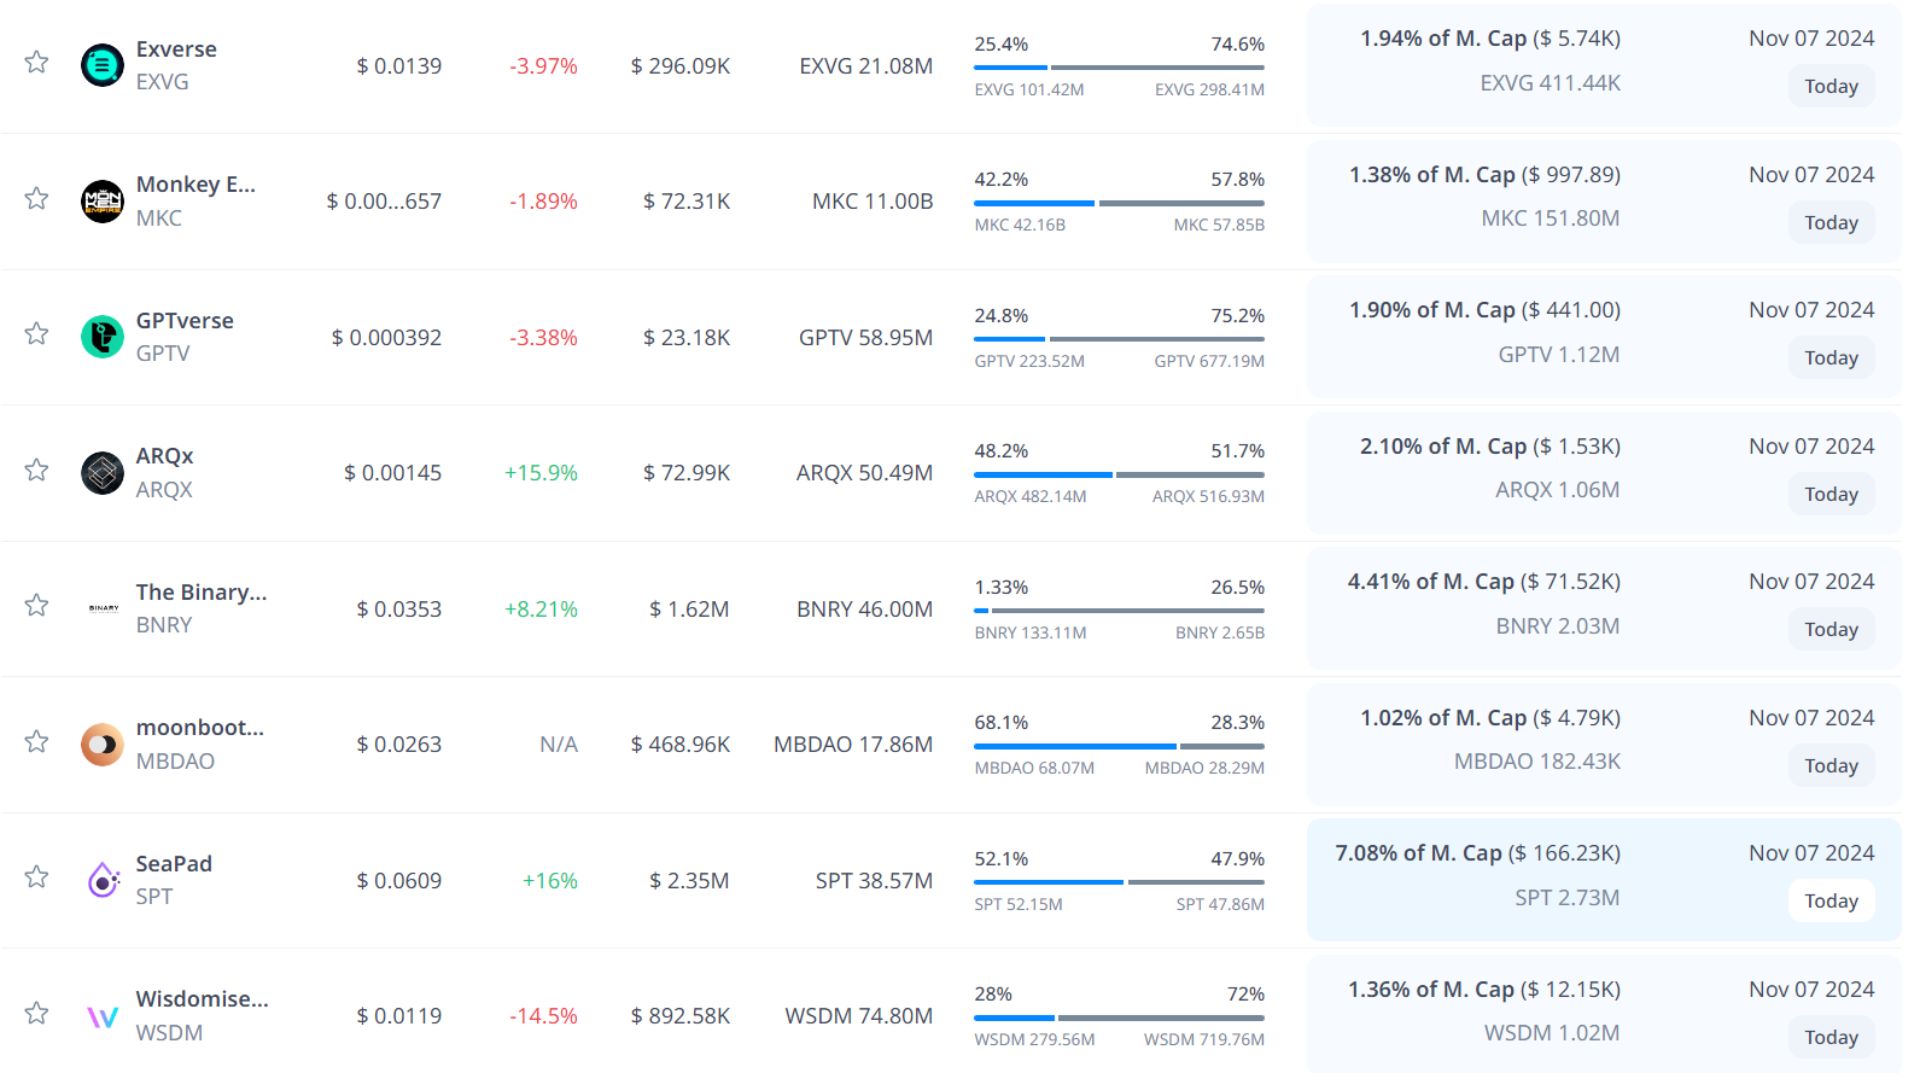This screenshot has height=1080, width=1920.
Task: Click the Exverse token logo icon
Action: tap(102, 66)
